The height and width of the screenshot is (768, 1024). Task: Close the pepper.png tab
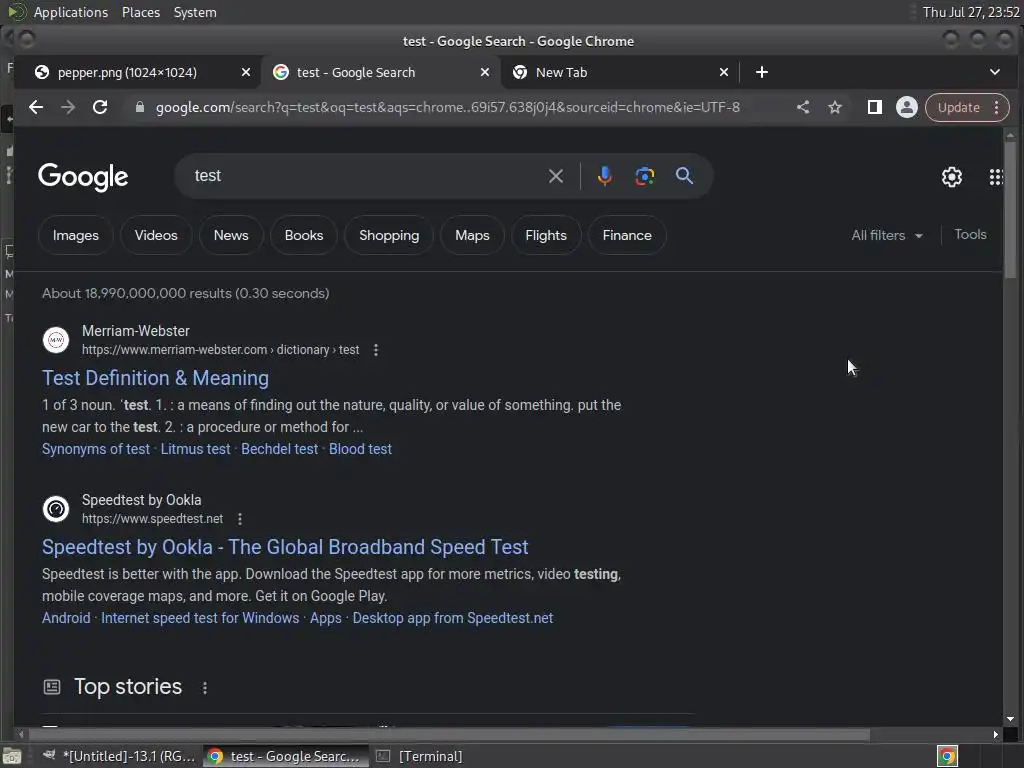coord(246,72)
